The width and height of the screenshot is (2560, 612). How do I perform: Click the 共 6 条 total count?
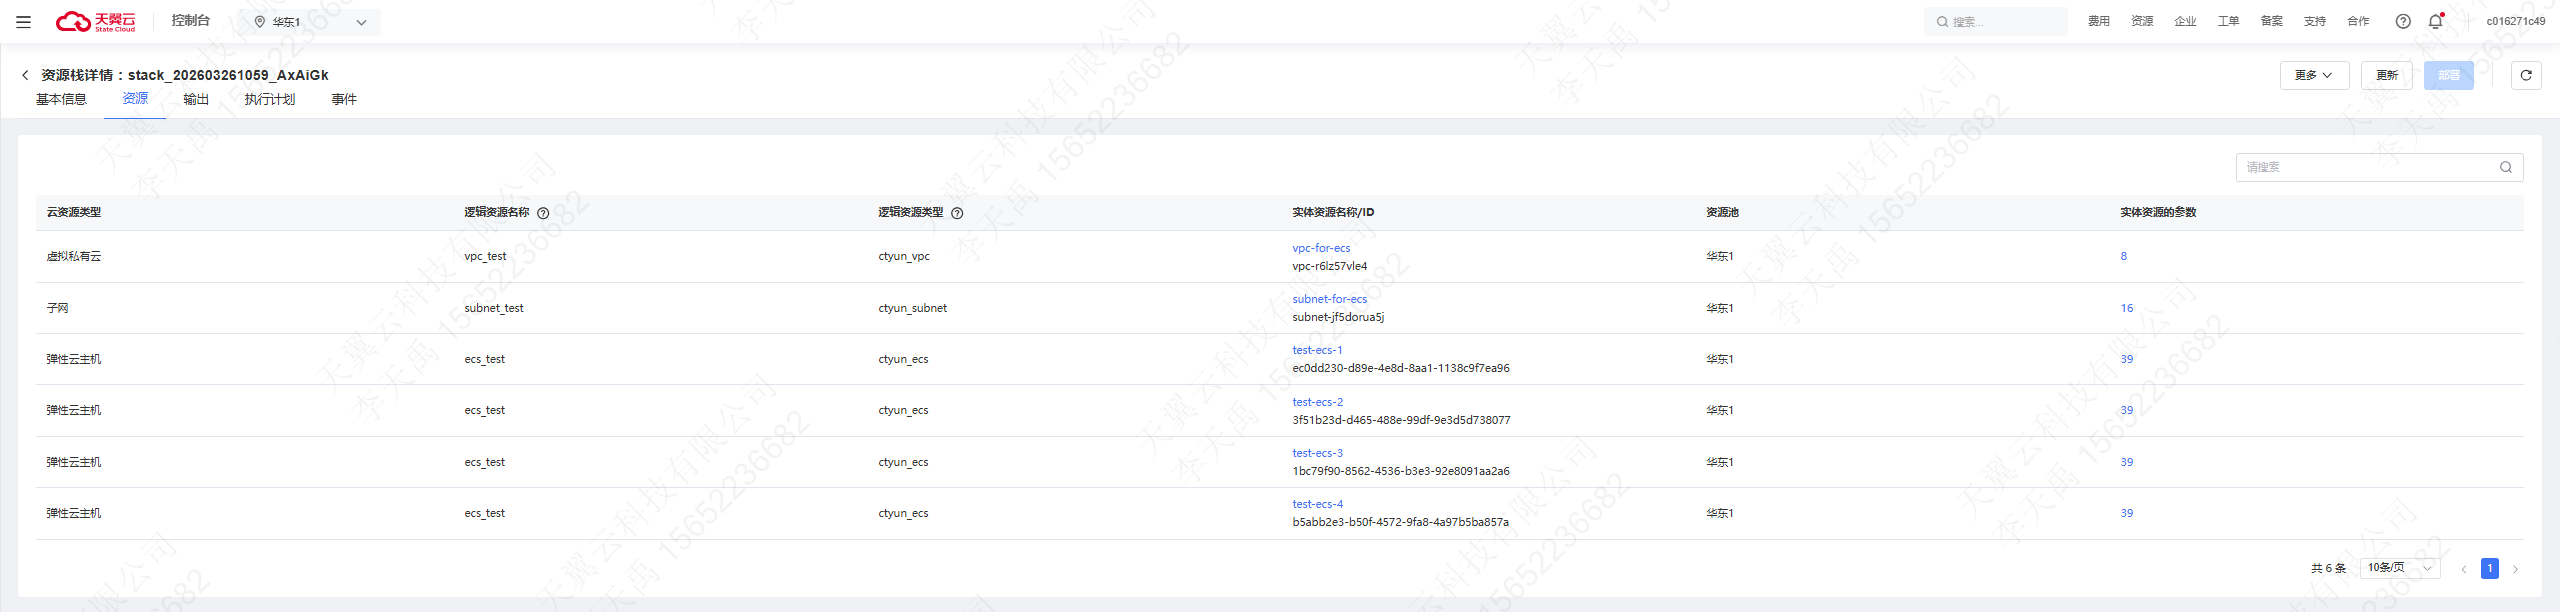[x=2328, y=568]
